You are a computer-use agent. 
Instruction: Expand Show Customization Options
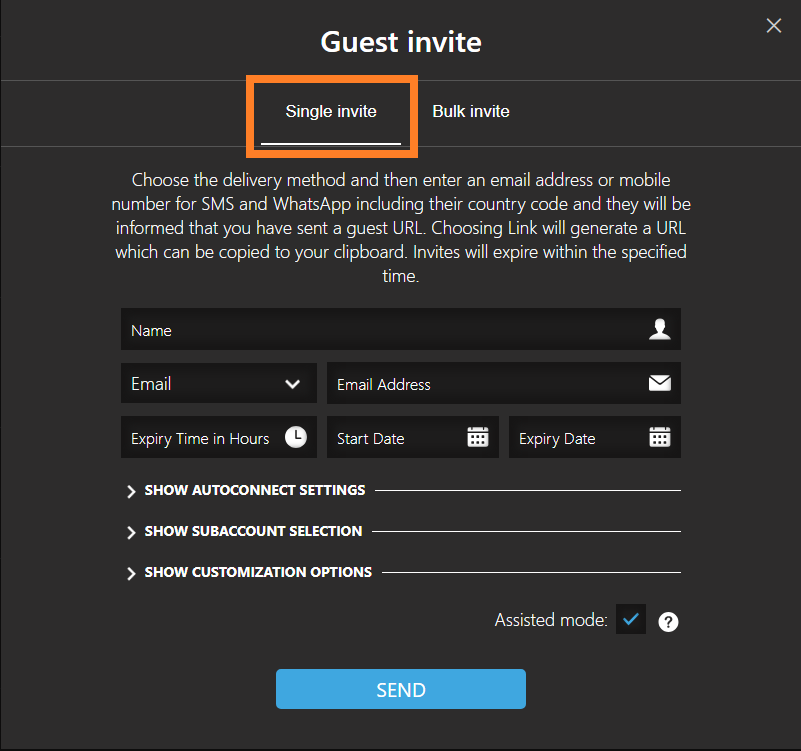tap(250, 571)
